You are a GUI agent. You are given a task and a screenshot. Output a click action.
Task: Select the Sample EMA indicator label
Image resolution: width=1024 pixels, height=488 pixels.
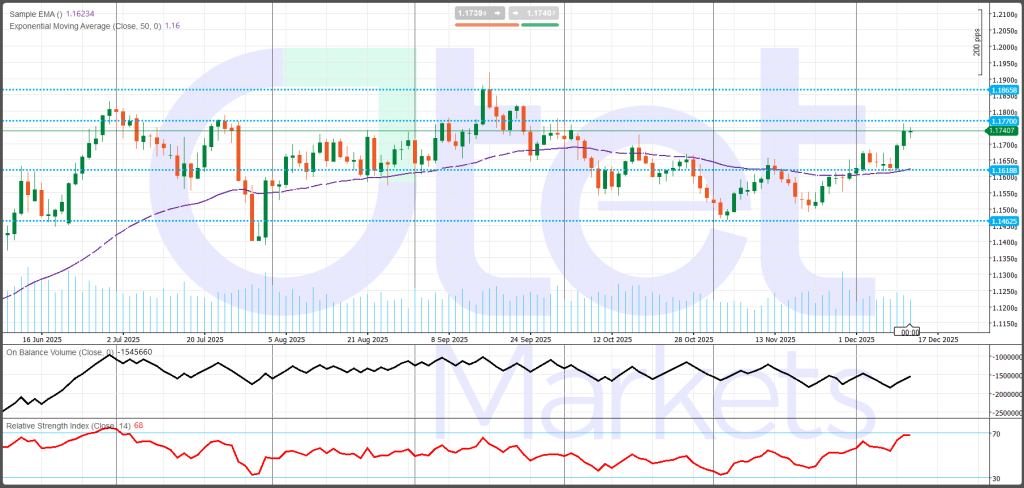pyautogui.click(x=35, y=14)
